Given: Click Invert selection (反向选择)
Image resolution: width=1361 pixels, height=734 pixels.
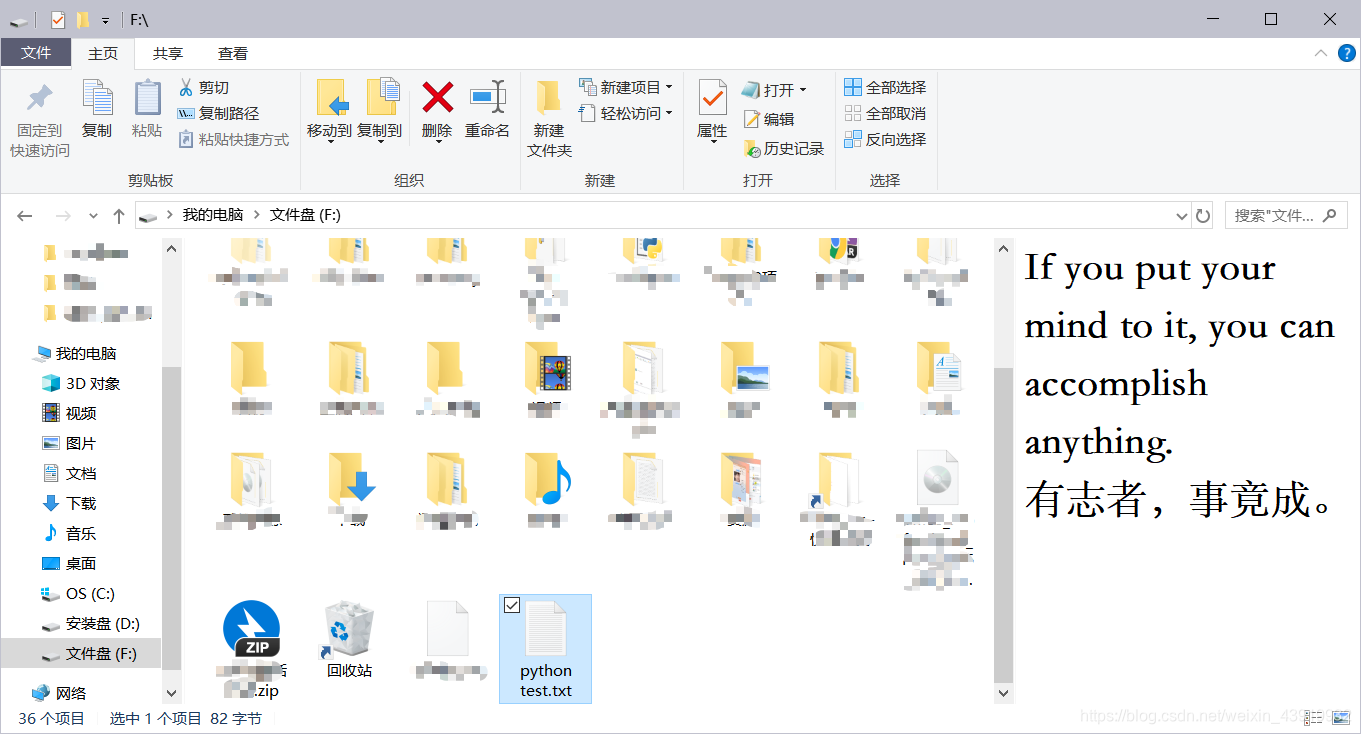Looking at the screenshot, I should pyautogui.click(x=885, y=140).
